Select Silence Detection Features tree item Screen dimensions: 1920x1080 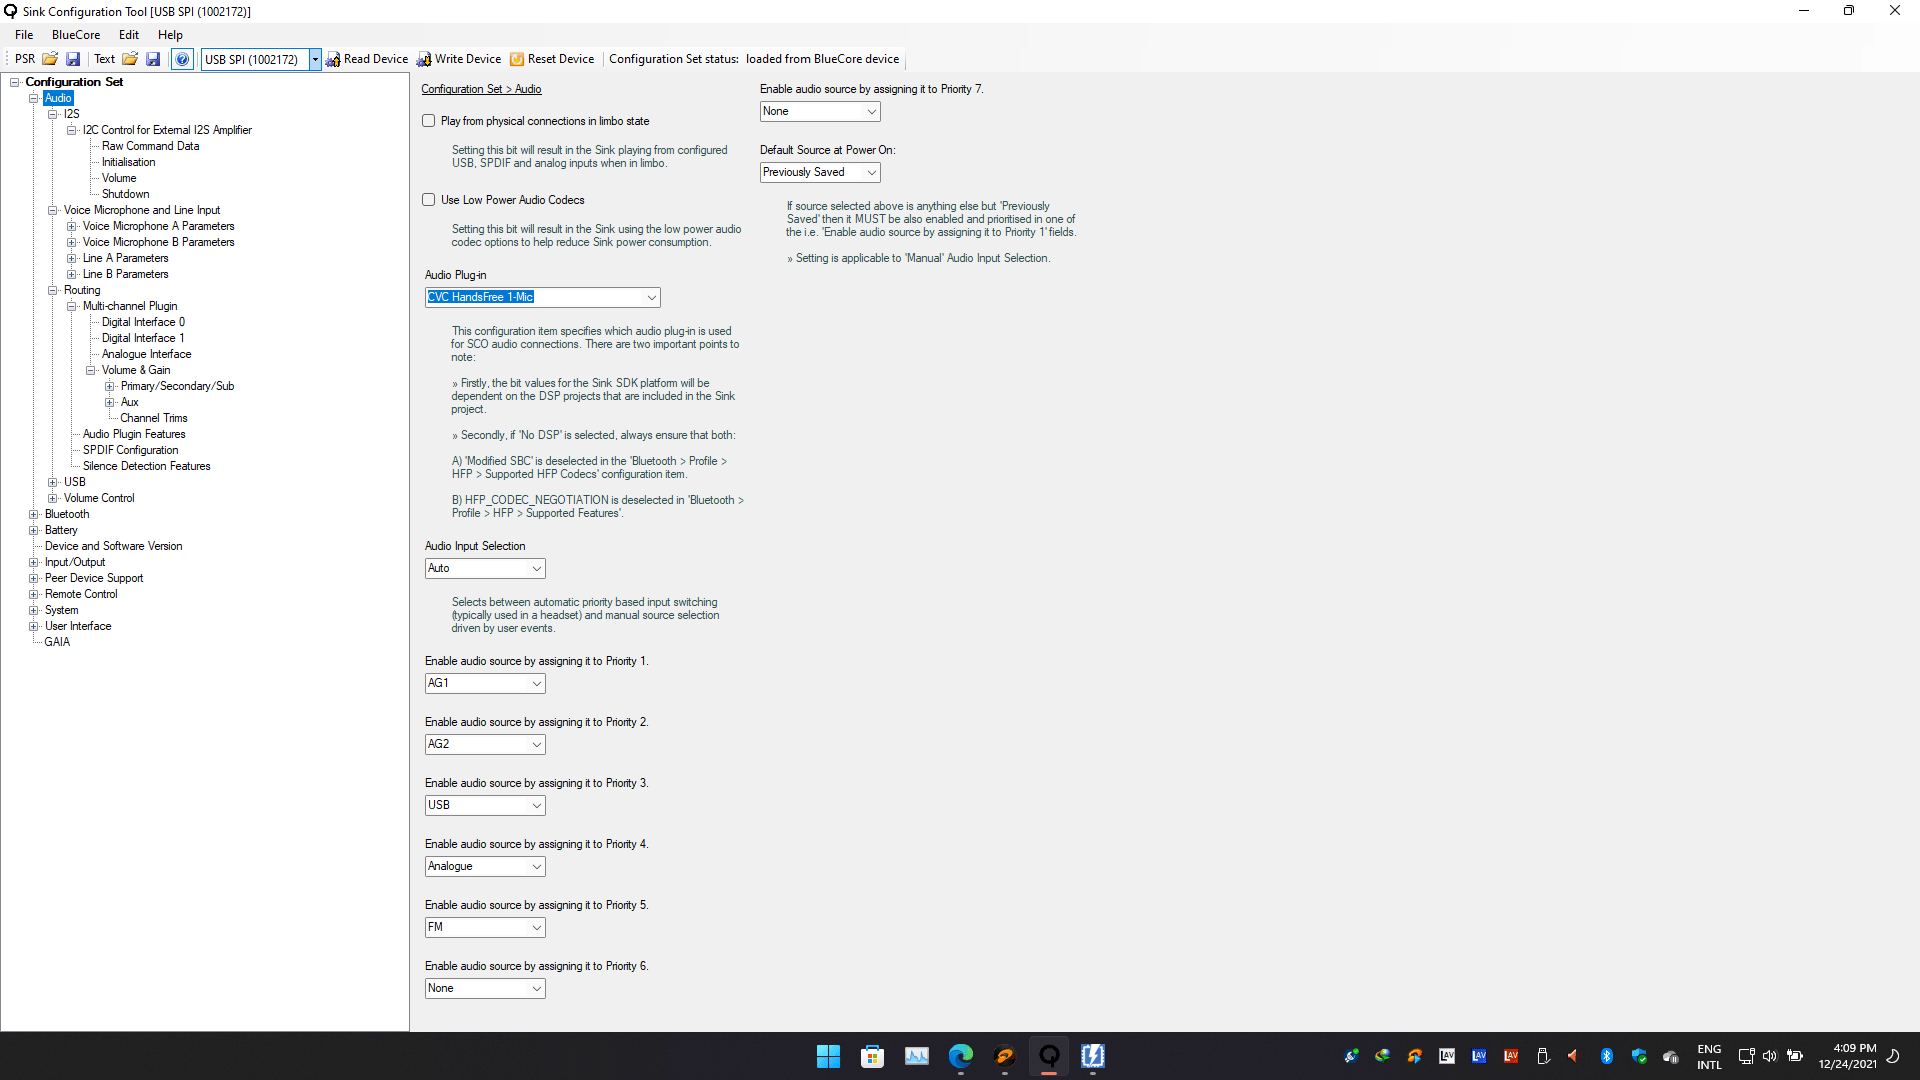coord(146,466)
